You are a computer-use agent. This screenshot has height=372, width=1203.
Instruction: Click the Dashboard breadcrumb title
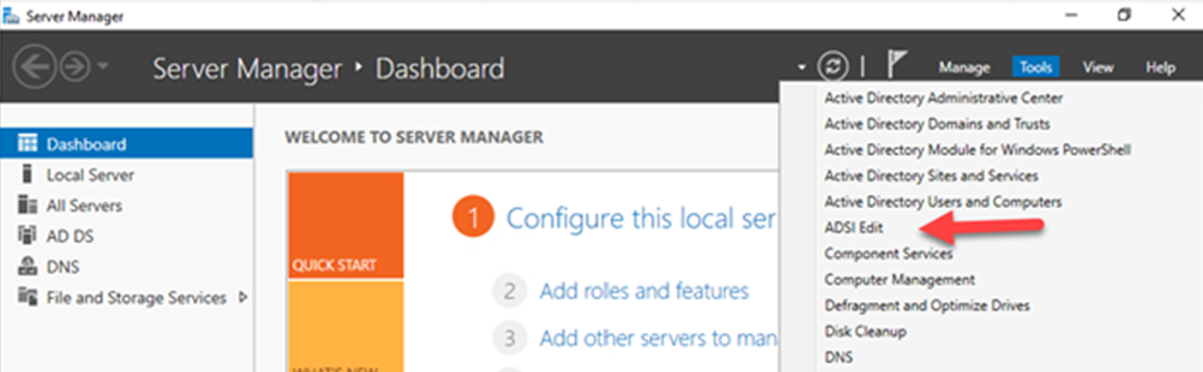pyautogui.click(x=439, y=69)
